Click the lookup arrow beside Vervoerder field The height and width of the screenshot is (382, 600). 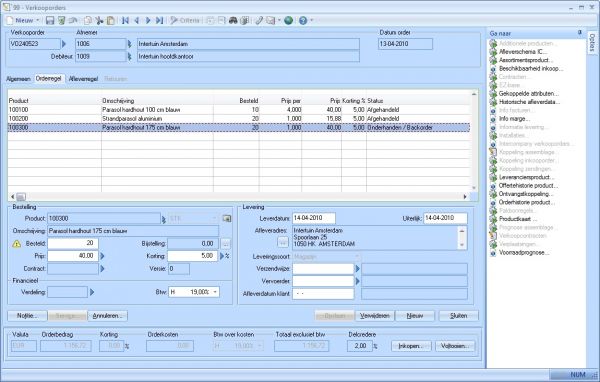[357, 281]
